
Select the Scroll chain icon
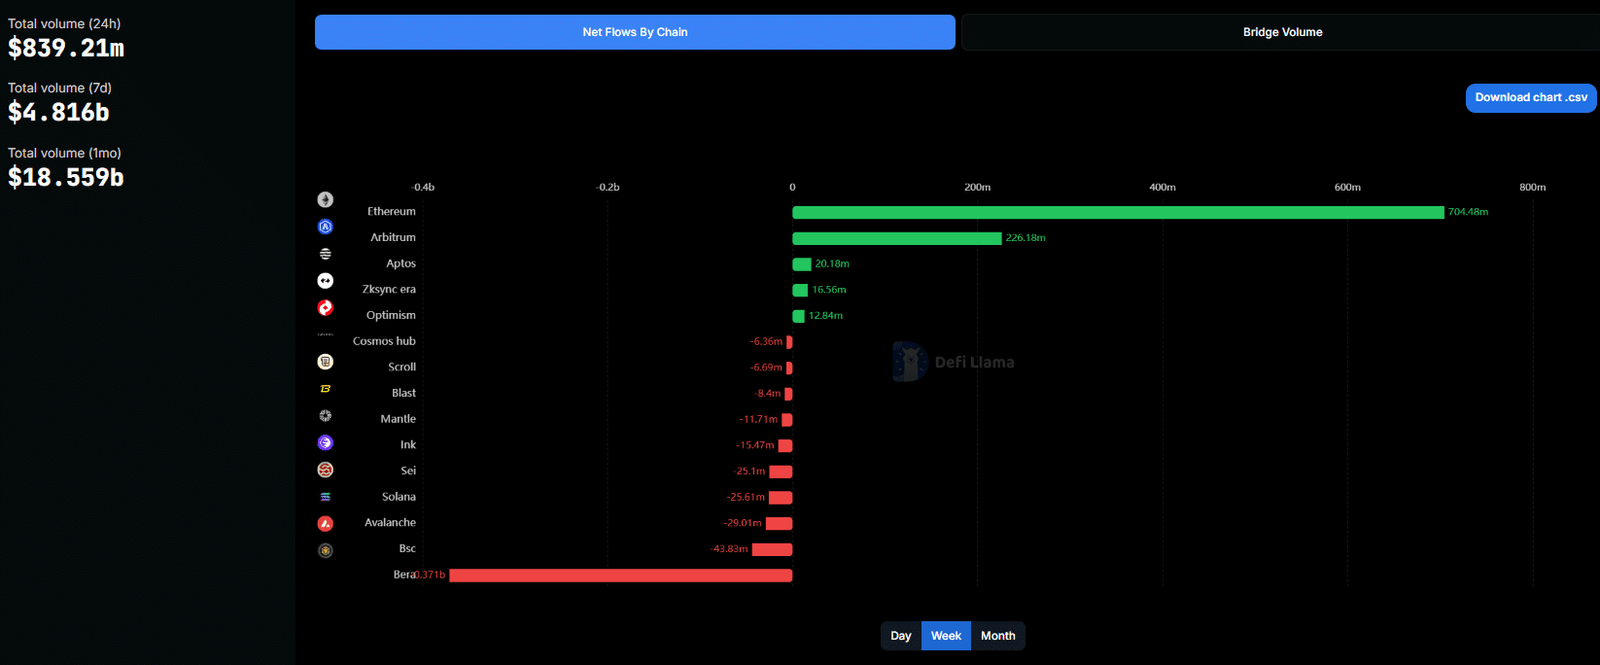tap(325, 362)
